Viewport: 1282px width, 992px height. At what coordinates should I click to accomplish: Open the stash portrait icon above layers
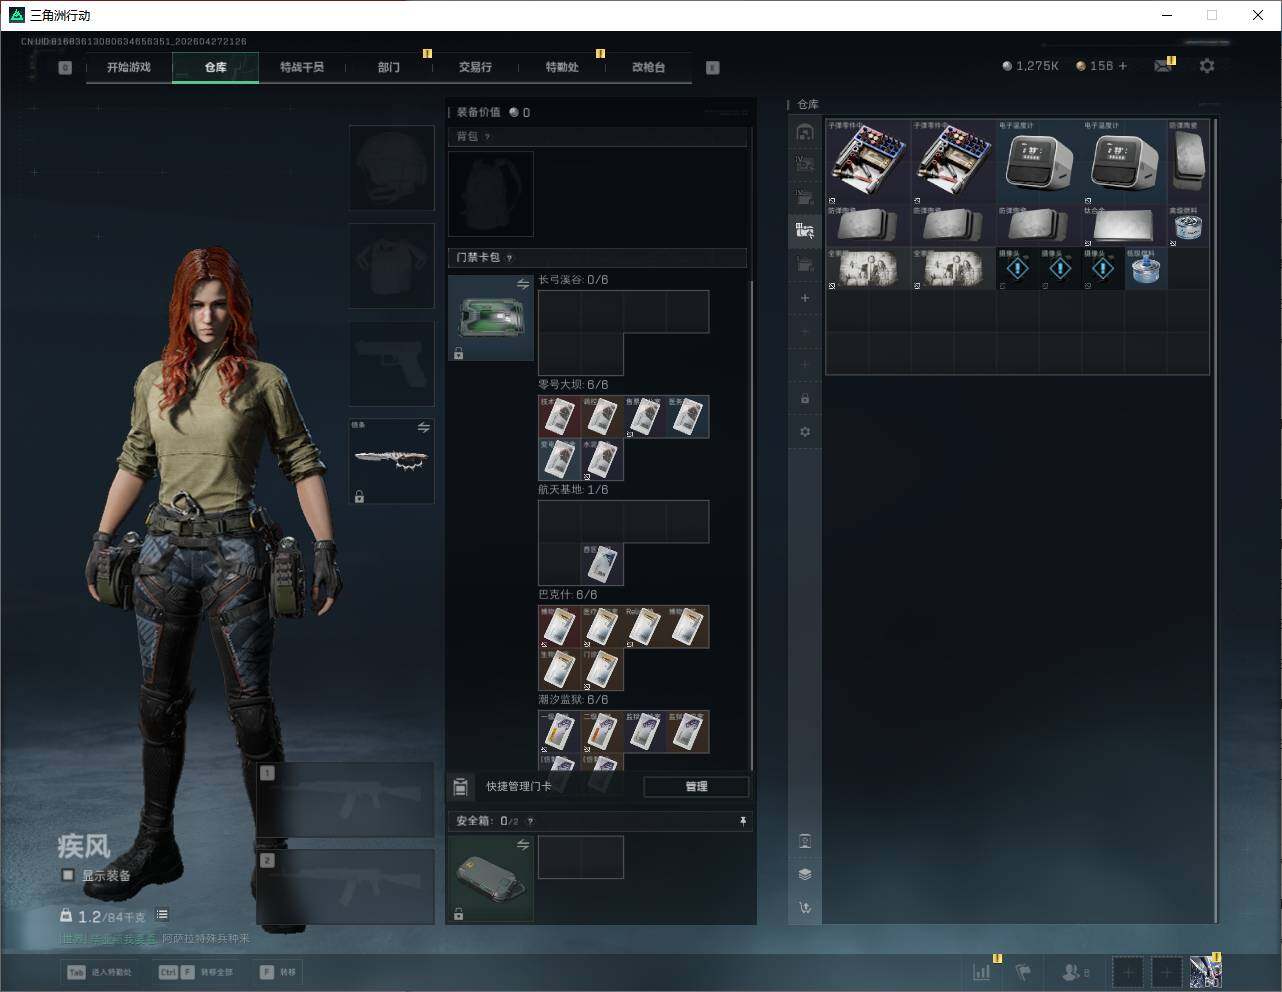coord(805,841)
